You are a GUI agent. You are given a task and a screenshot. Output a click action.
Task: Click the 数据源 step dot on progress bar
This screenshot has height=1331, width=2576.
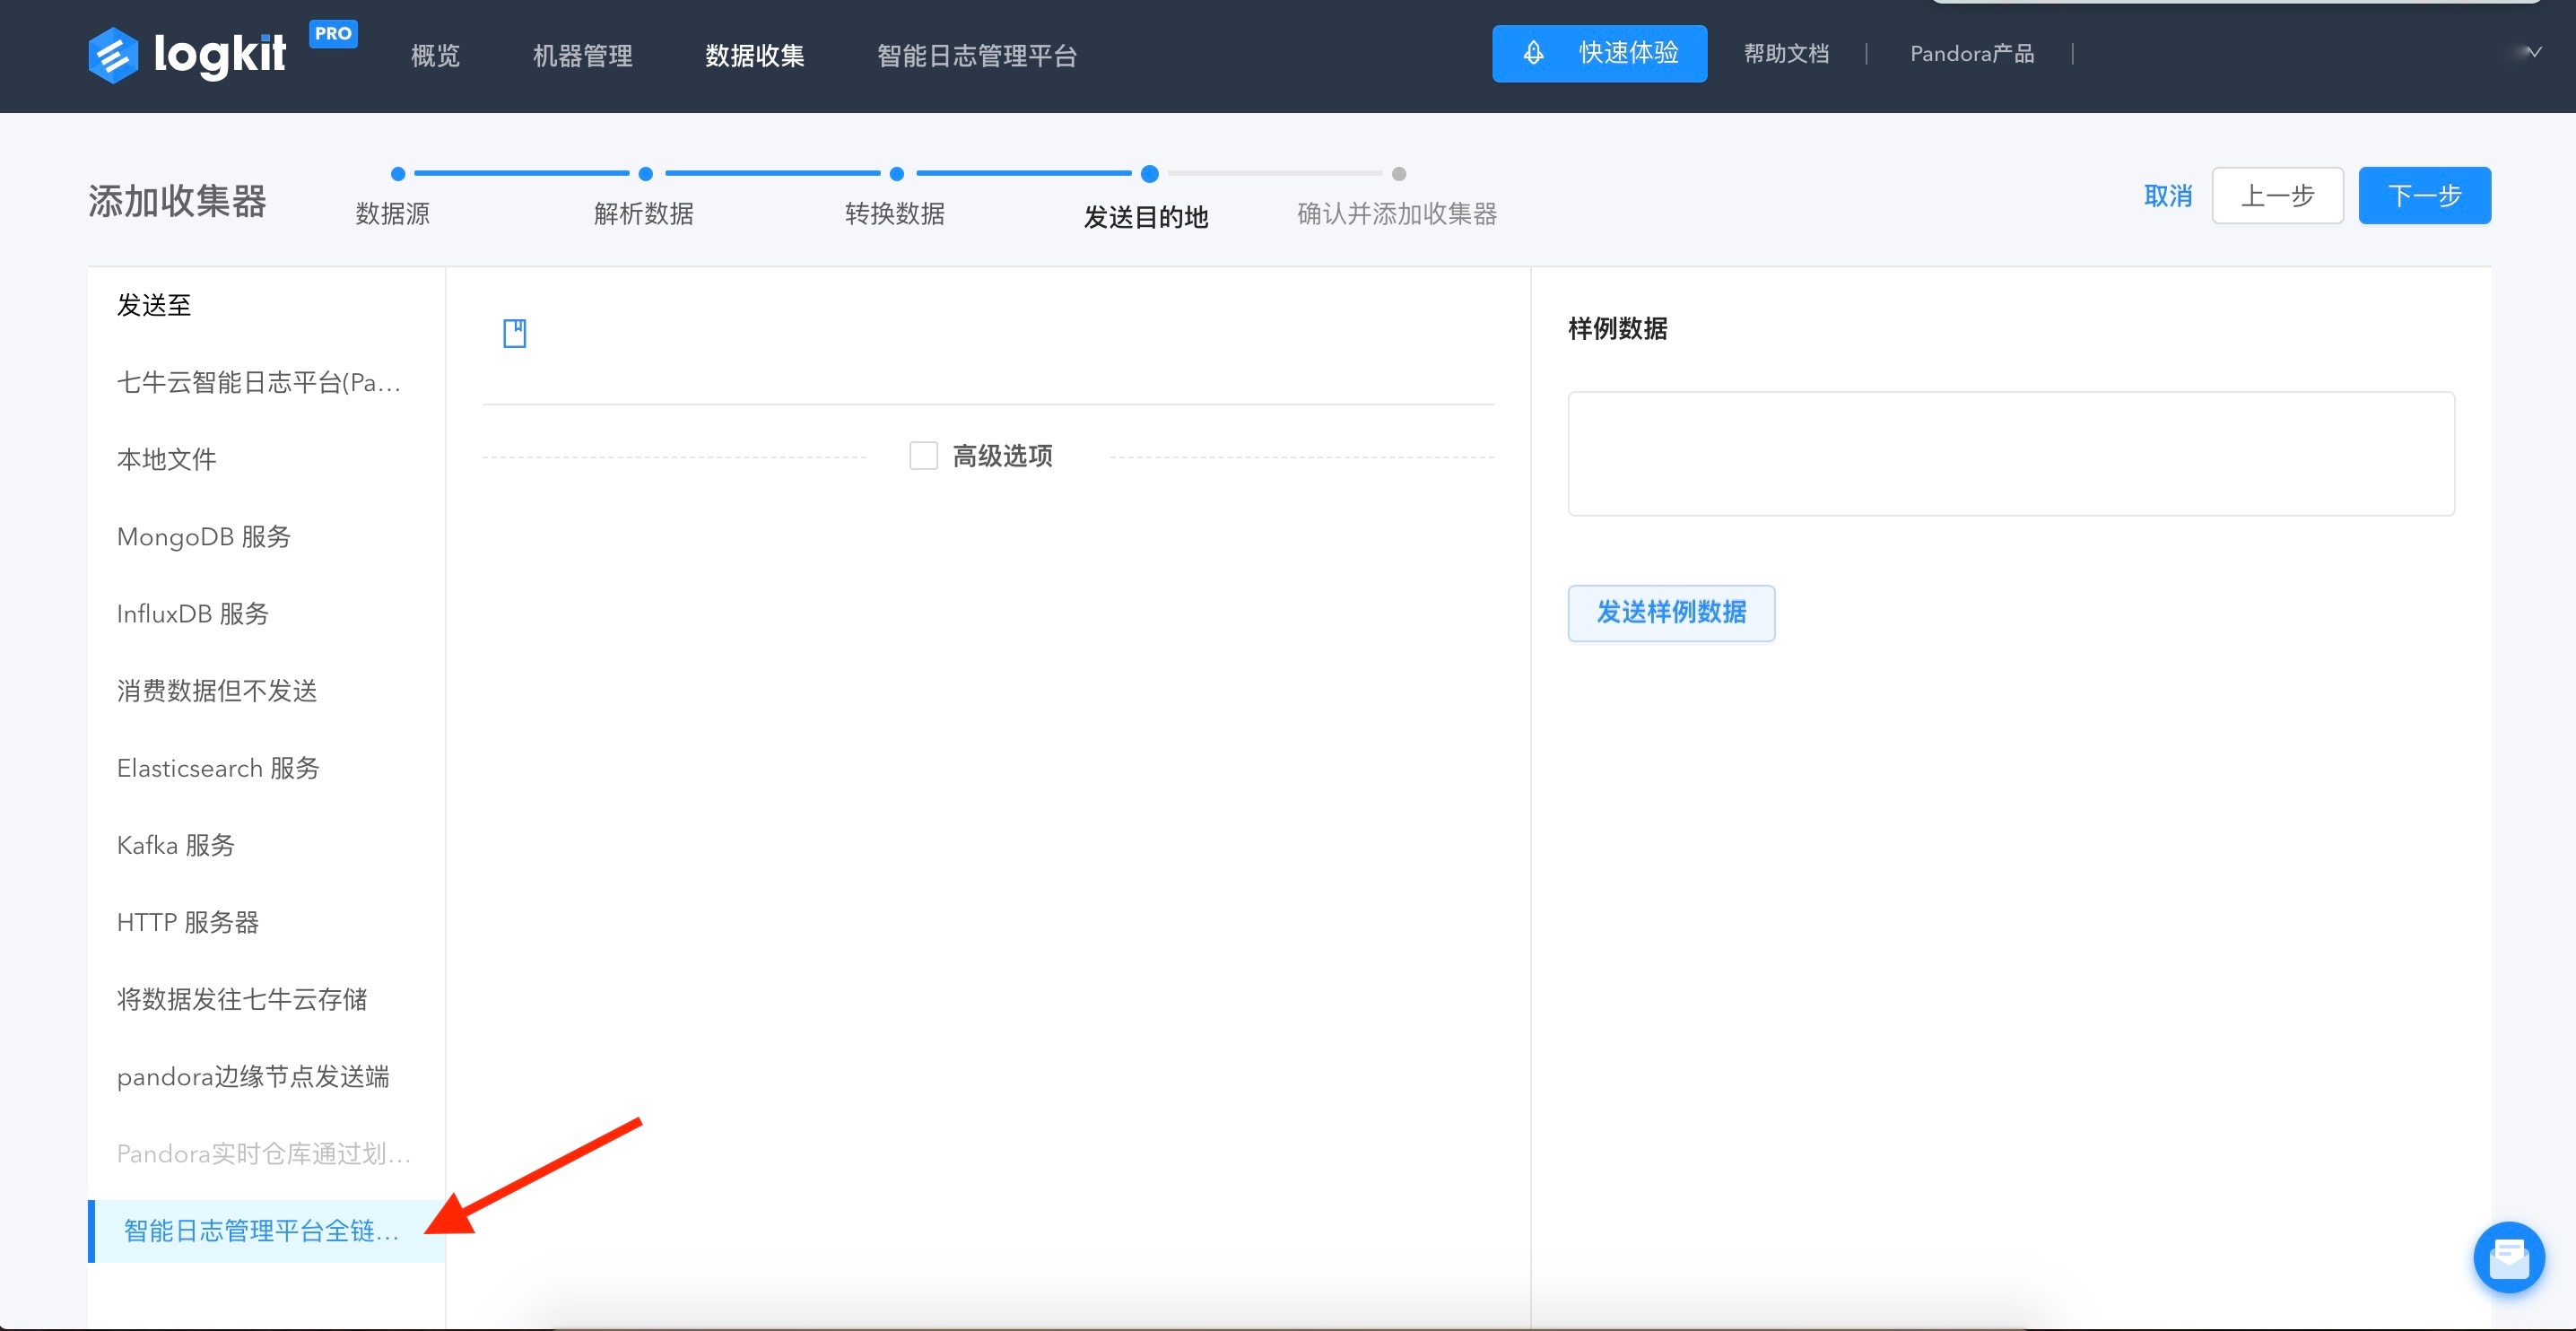pos(398,174)
